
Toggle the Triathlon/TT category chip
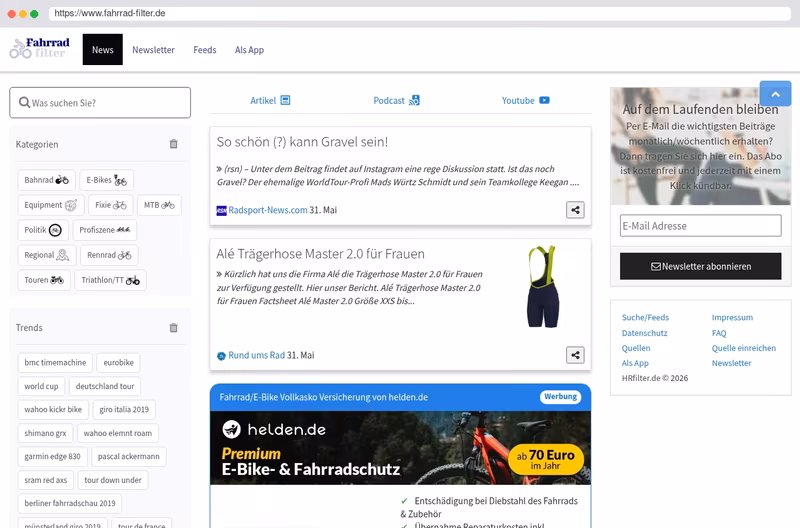(x=111, y=280)
